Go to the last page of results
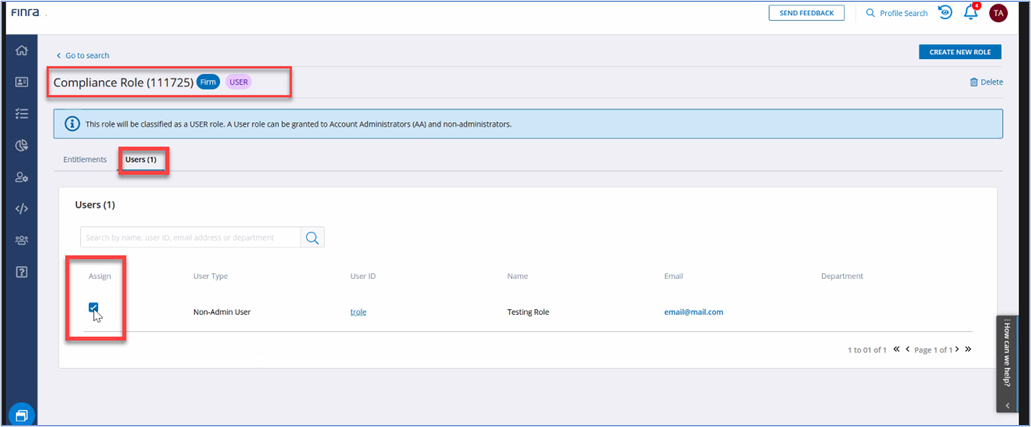The height and width of the screenshot is (427, 1031). [968, 349]
